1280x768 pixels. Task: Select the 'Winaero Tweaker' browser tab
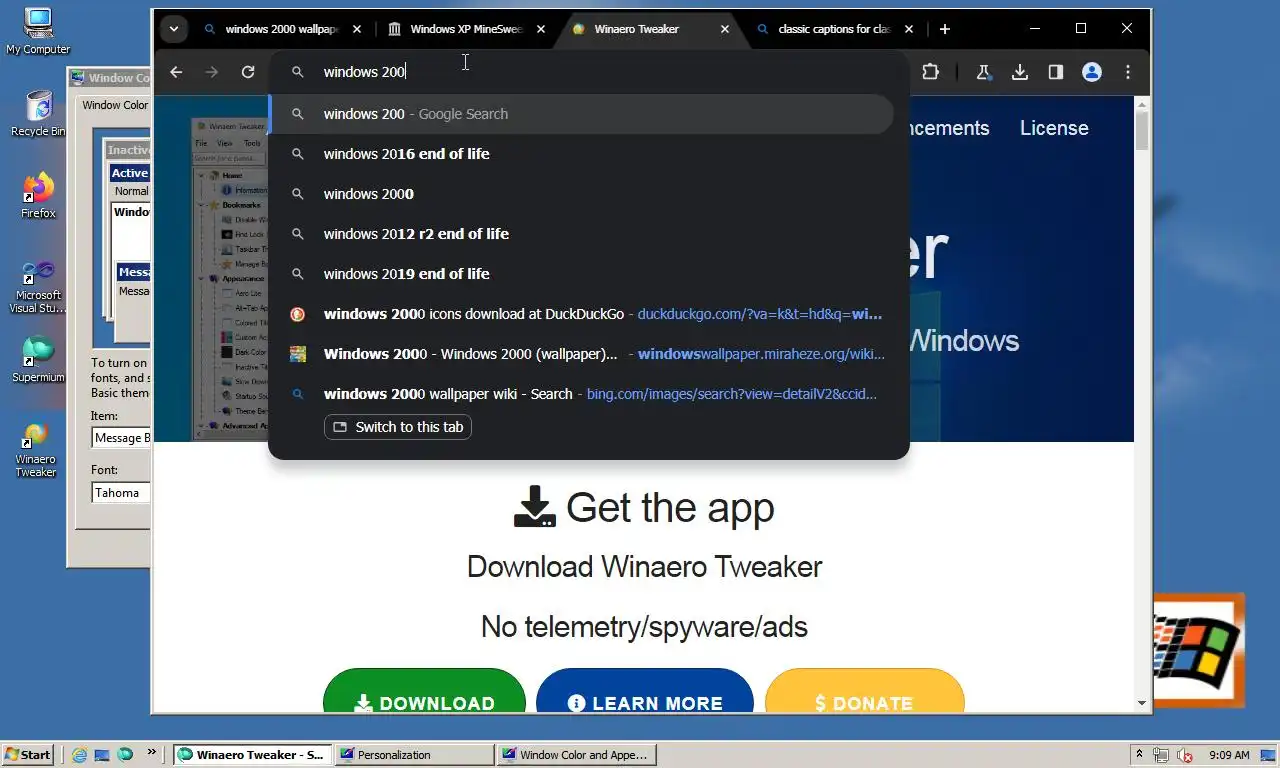point(650,29)
